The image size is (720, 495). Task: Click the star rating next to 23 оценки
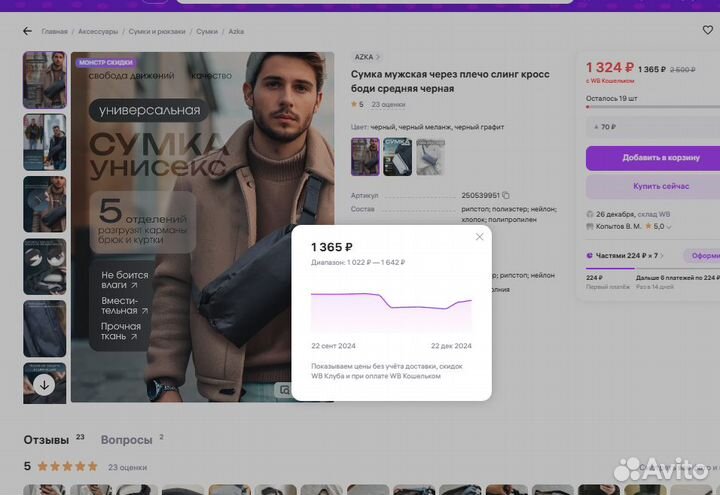coord(356,104)
